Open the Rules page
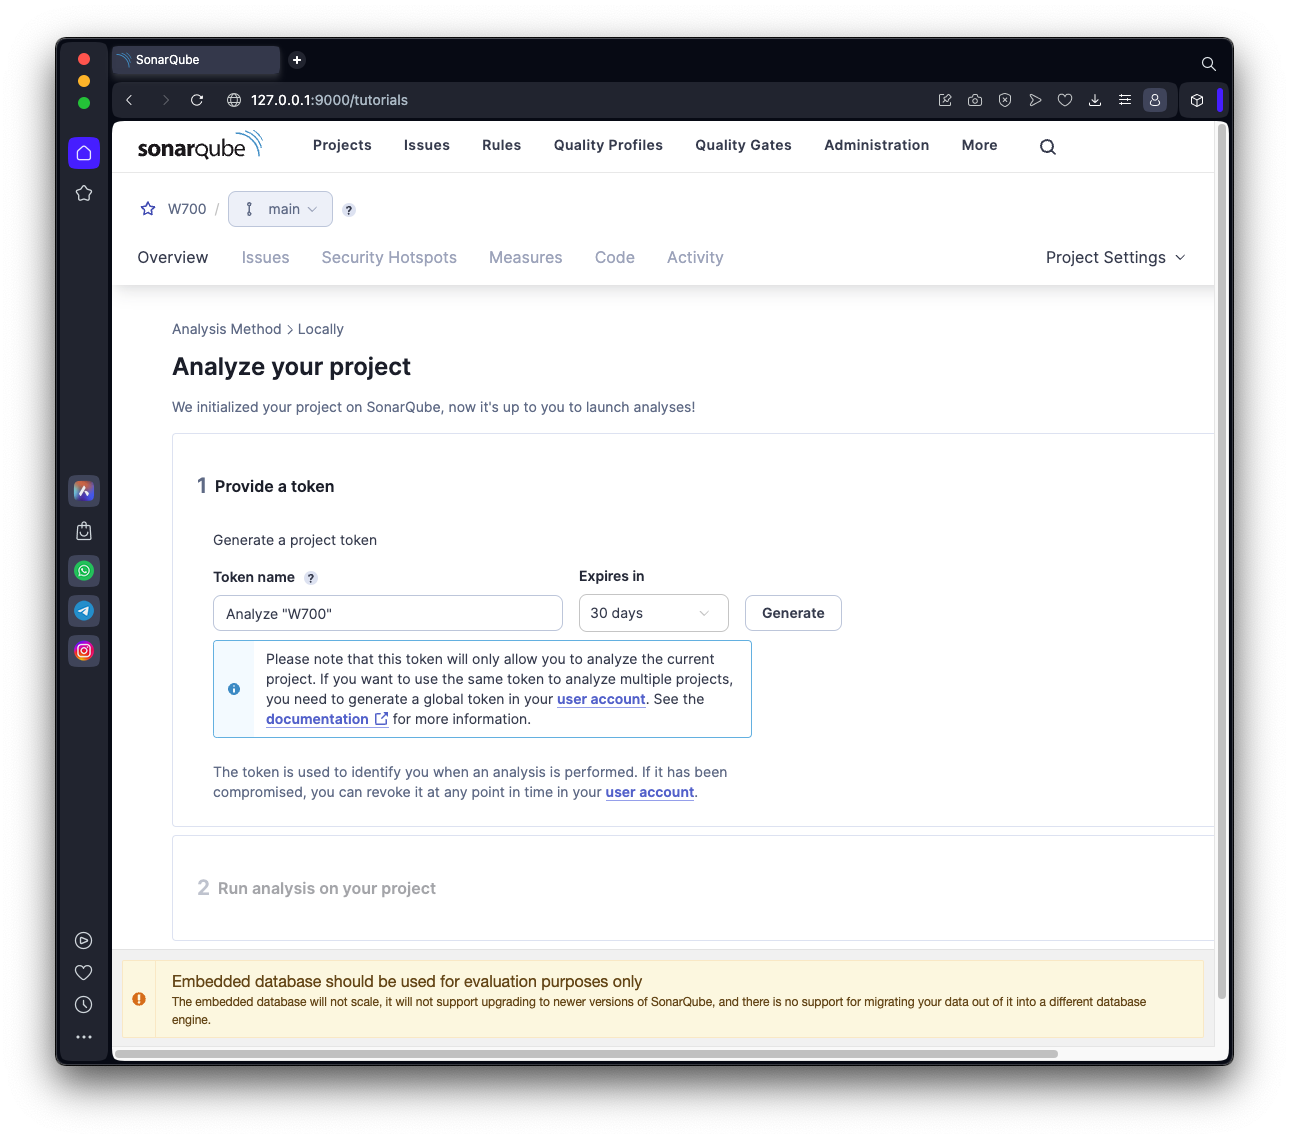 click(501, 145)
